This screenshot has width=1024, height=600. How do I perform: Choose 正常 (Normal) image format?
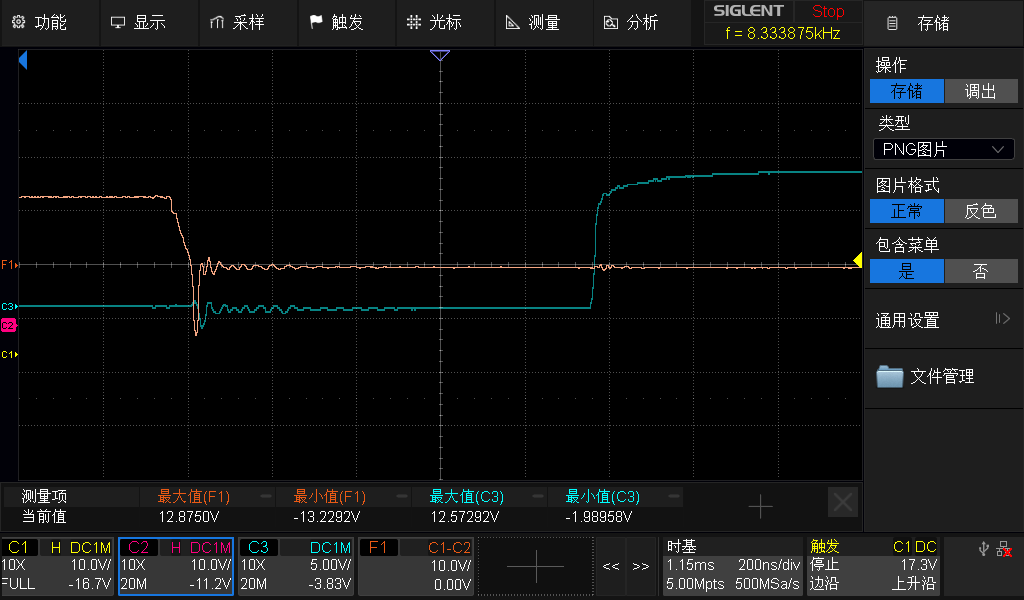click(906, 212)
